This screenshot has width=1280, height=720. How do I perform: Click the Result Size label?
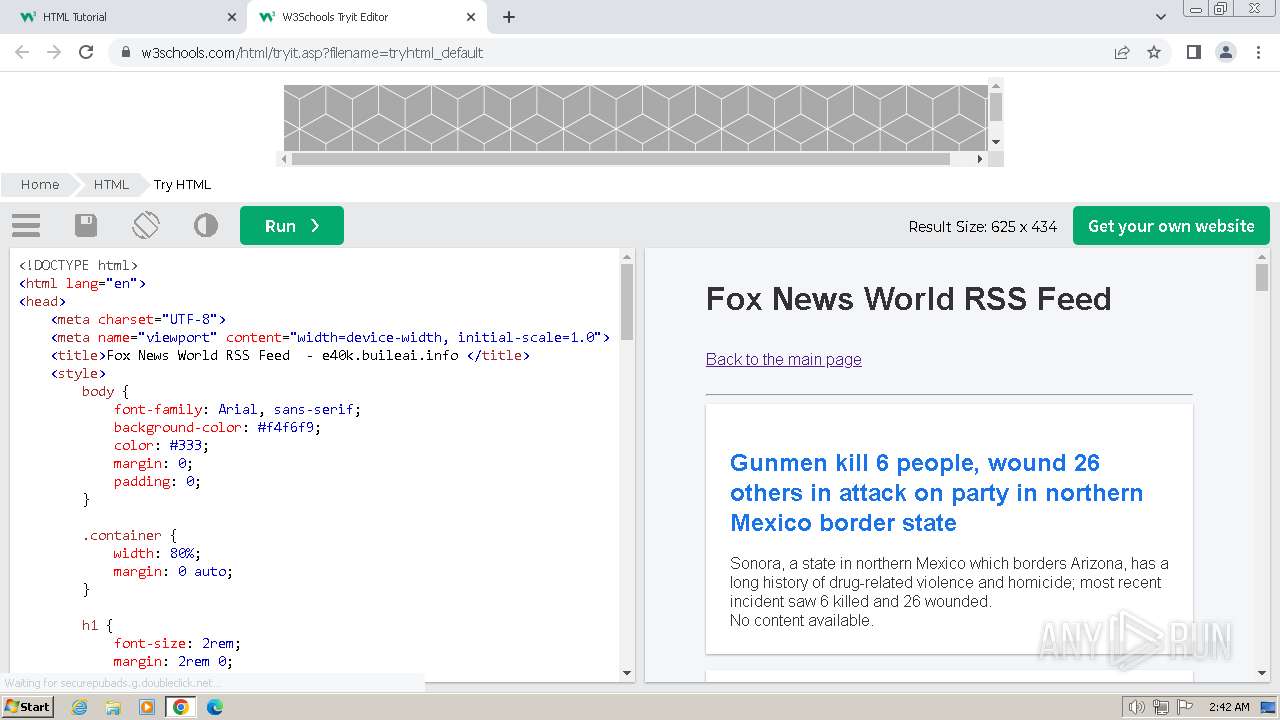coord(982,226)
